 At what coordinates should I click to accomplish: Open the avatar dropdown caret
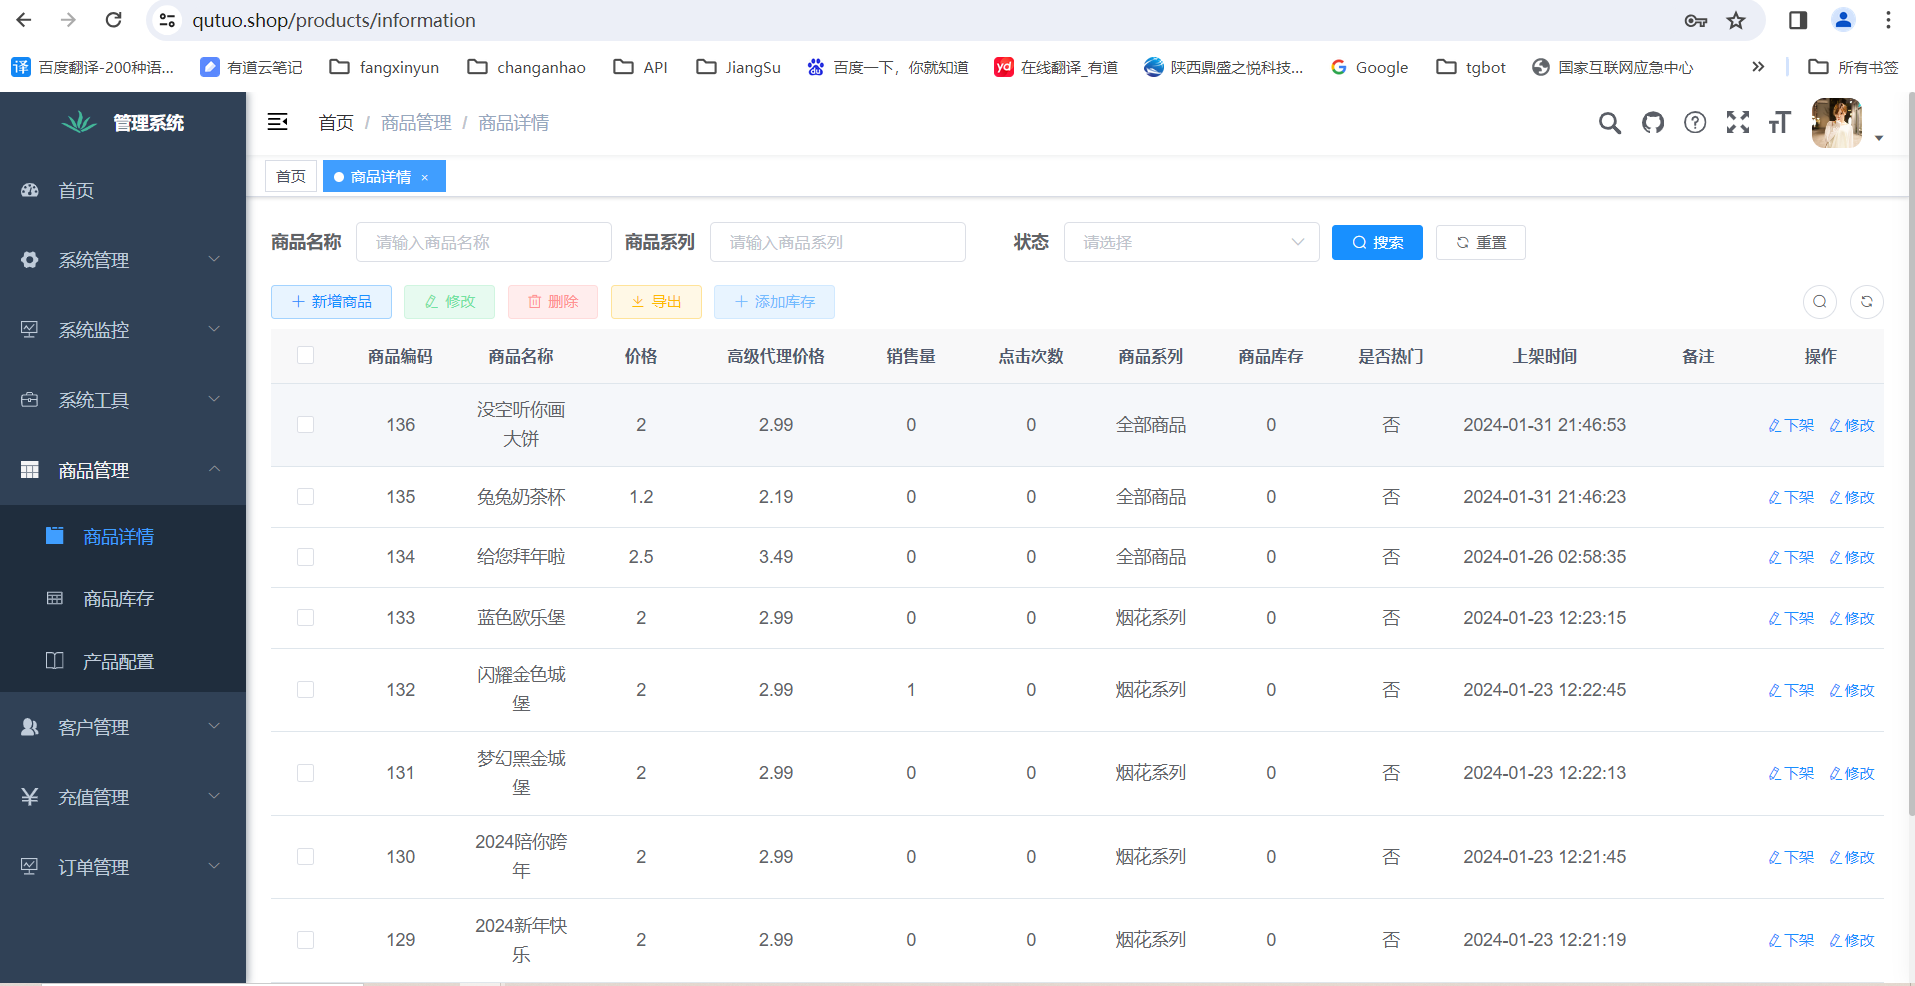coord(1879,138)
